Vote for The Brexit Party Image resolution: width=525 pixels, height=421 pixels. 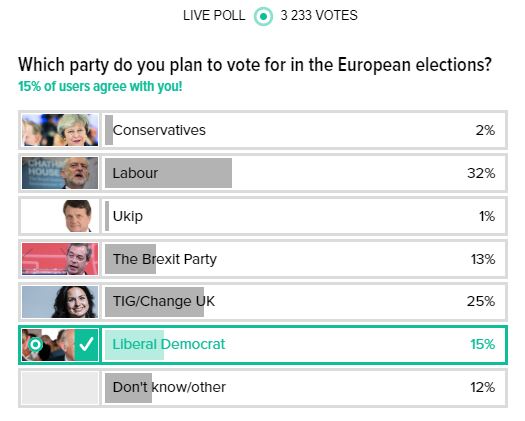(x=263, y=259)
